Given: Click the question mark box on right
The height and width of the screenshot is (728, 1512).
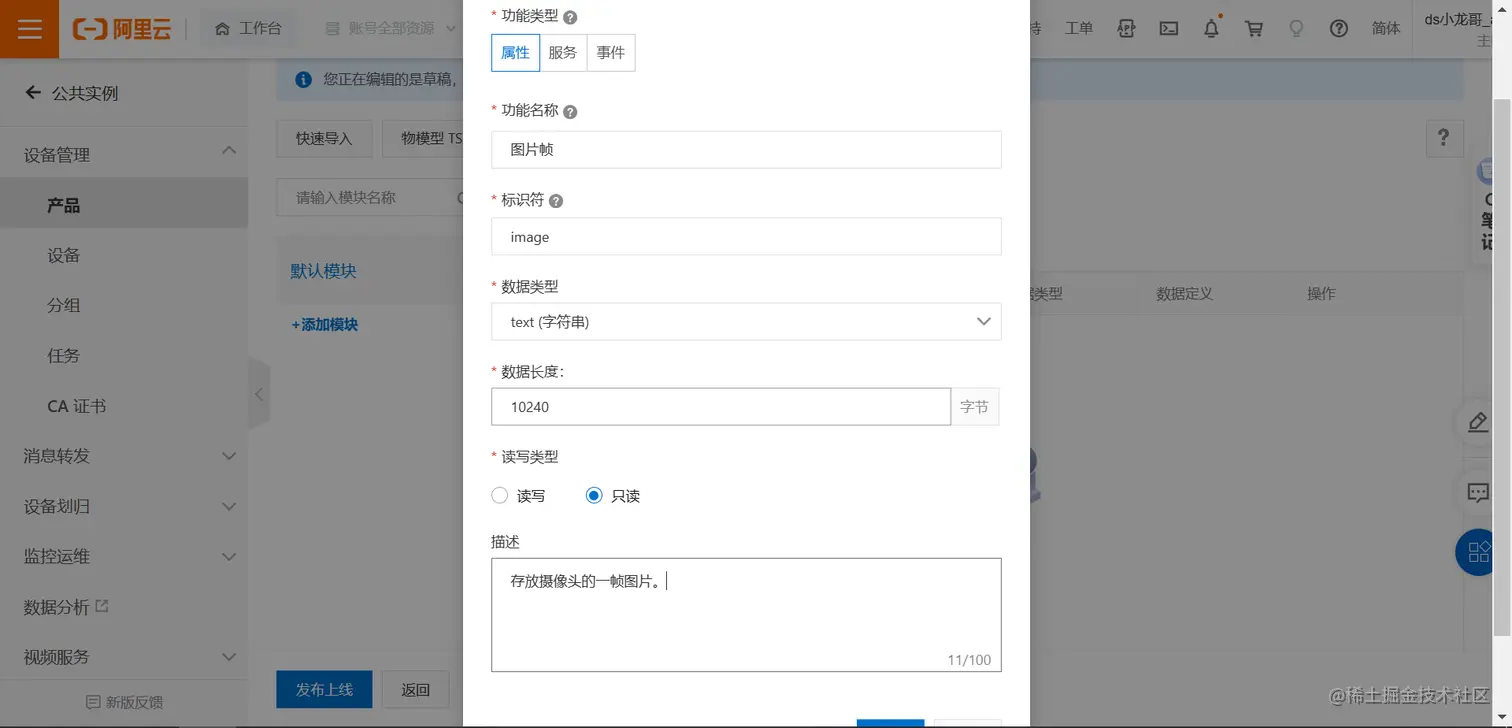Looking at the screenshot, I should [x=1443, y=138].
